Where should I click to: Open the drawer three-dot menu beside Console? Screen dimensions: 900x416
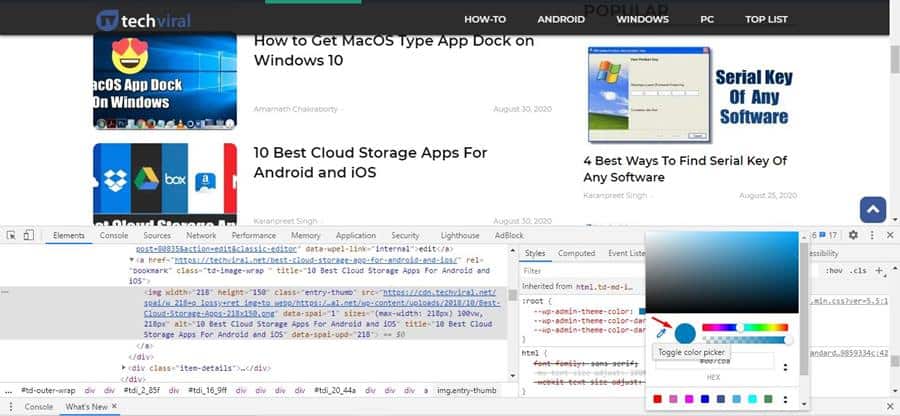click(11, 407)
